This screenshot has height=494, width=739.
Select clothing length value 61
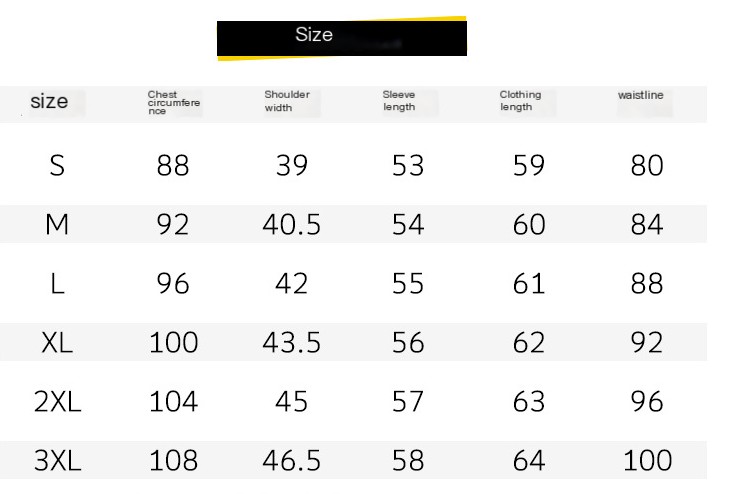529,284
